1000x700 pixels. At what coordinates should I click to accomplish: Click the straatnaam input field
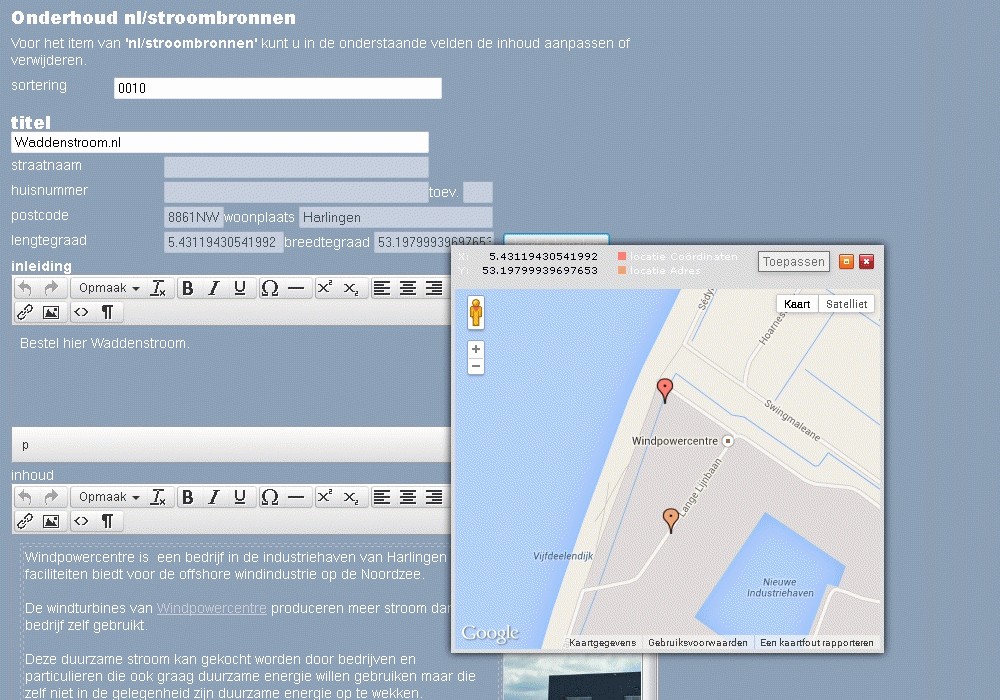pos(296,167)
